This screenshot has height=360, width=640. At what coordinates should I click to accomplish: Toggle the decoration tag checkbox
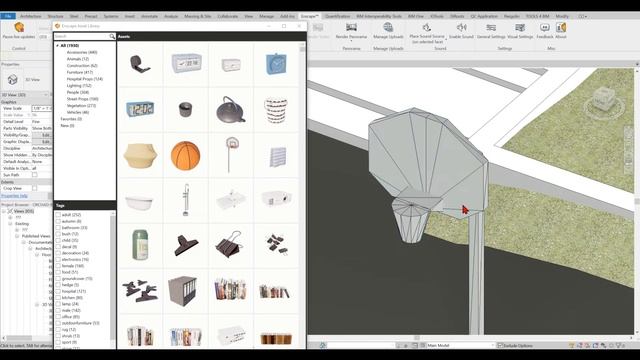[58, 253]
